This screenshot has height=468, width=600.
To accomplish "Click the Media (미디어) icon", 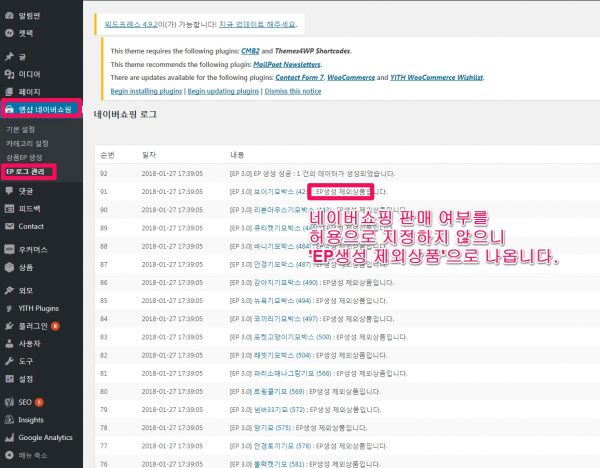I will [9, 74].
